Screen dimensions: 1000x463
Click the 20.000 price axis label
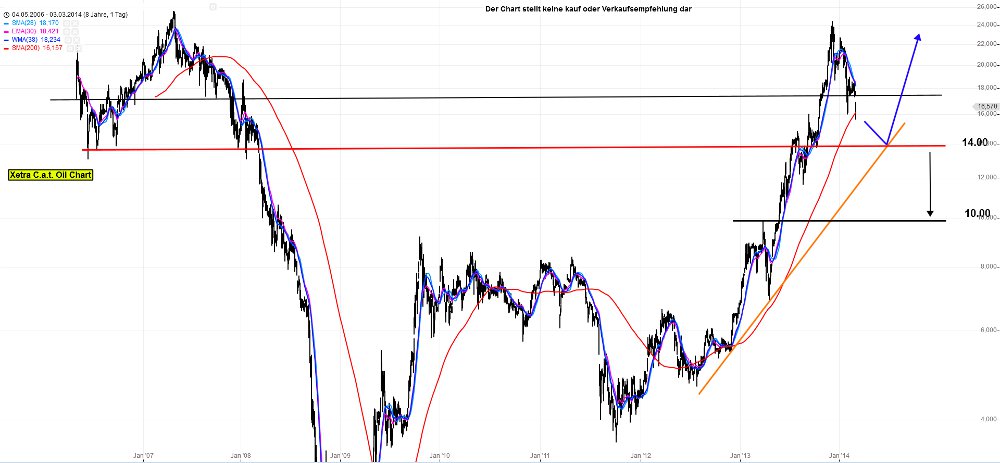click(x=988, y=64)
